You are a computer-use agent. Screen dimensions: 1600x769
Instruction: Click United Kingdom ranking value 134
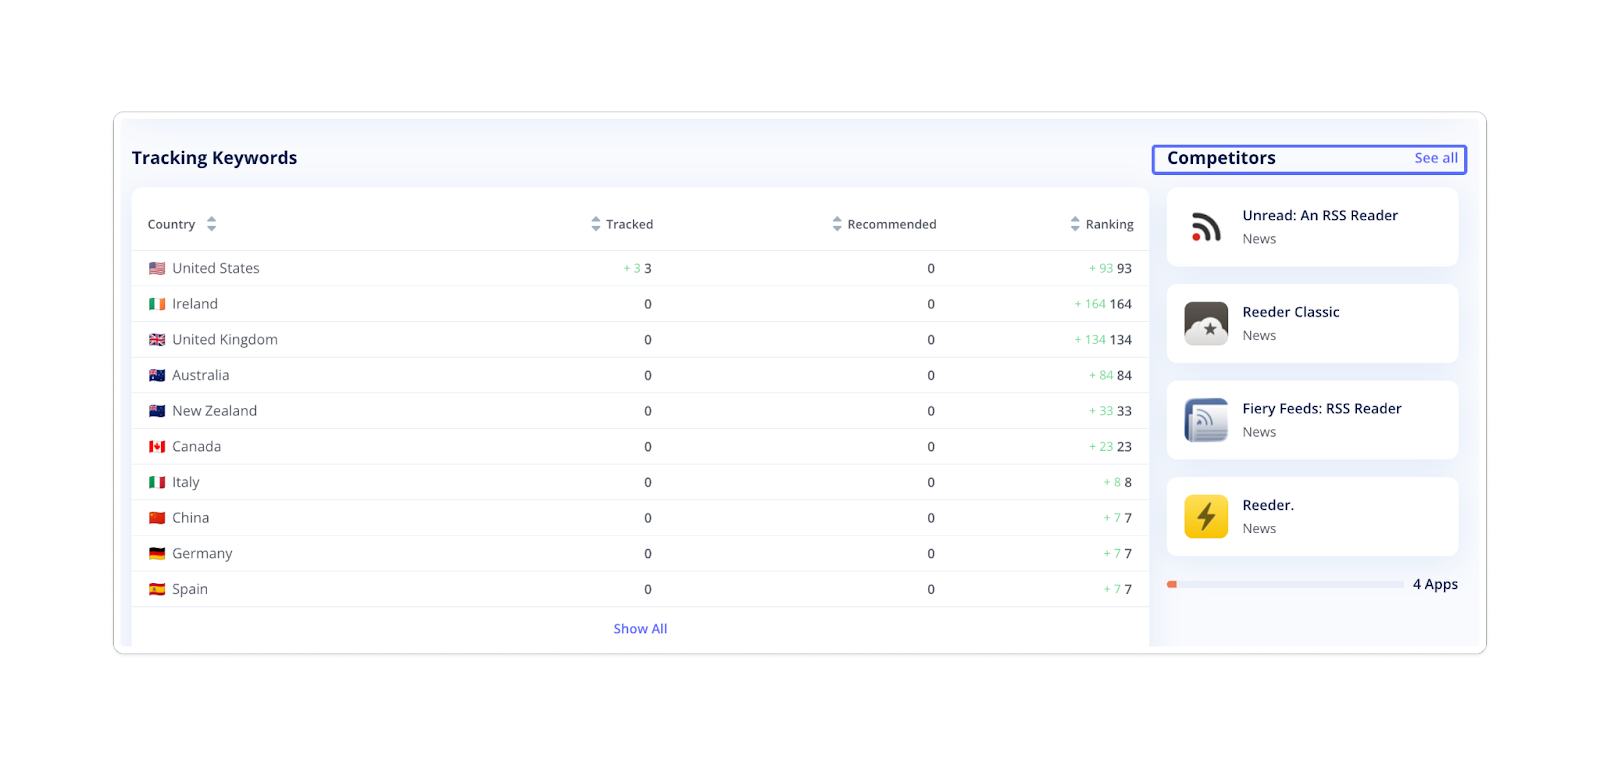(1121, 340)
